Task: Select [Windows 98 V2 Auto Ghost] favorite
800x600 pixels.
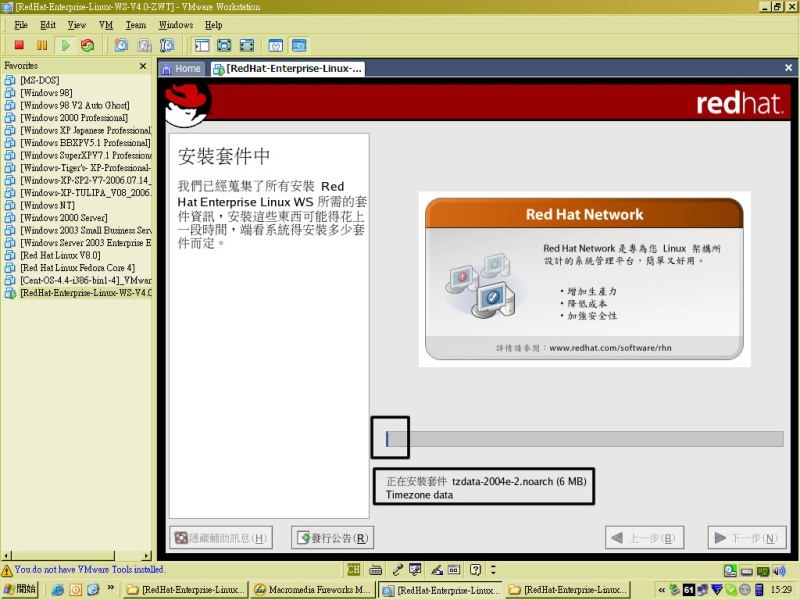Action: tap(74, 105)
